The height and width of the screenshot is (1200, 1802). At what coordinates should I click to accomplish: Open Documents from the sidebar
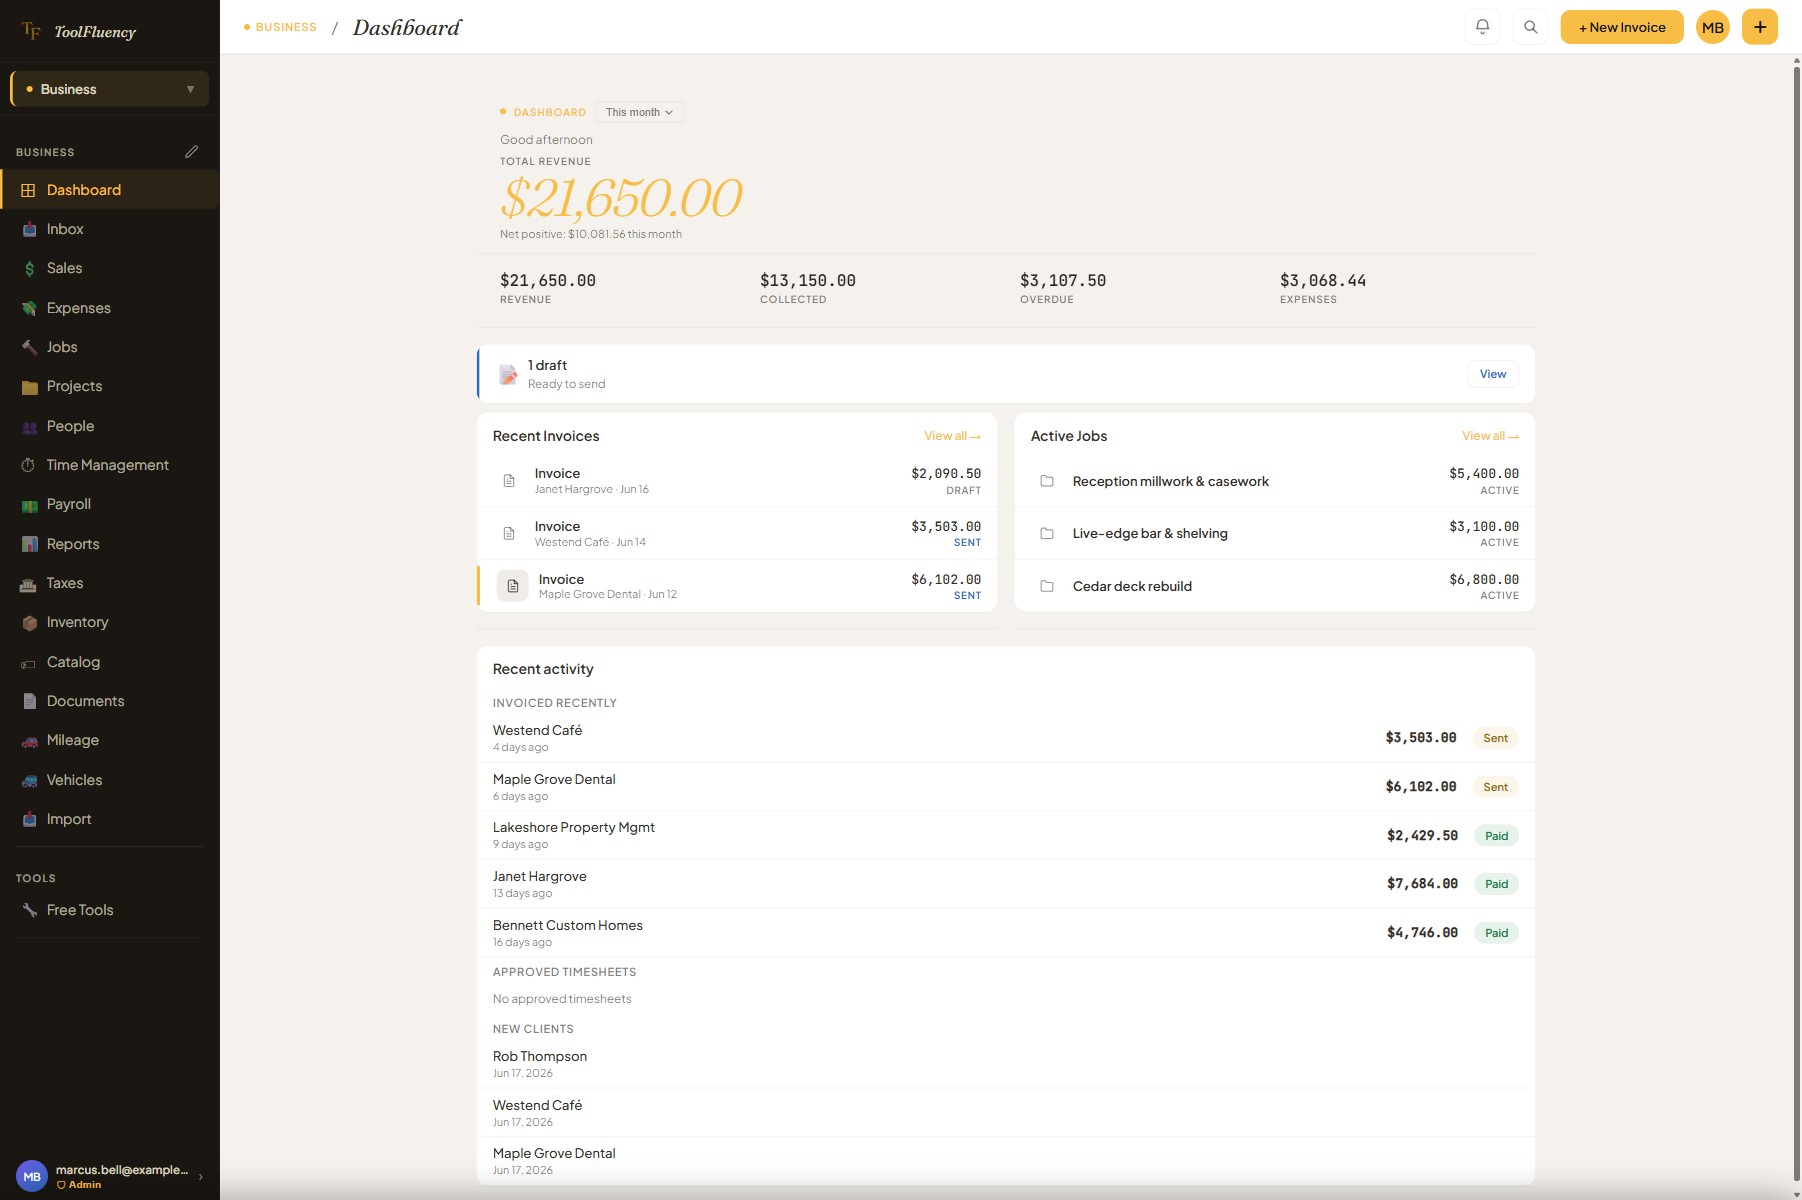click(110, 701)
